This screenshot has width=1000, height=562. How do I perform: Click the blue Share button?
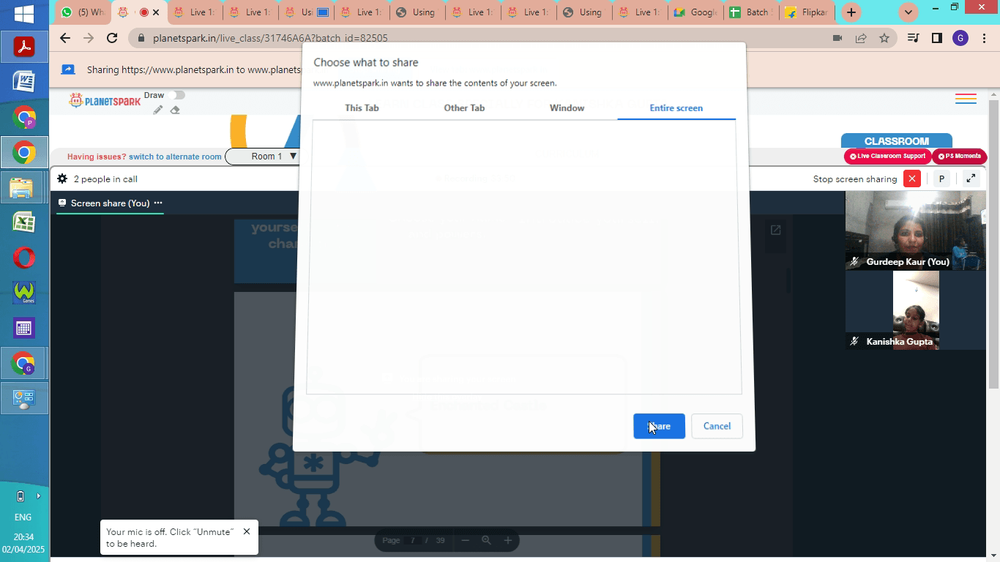click(659, 426)
